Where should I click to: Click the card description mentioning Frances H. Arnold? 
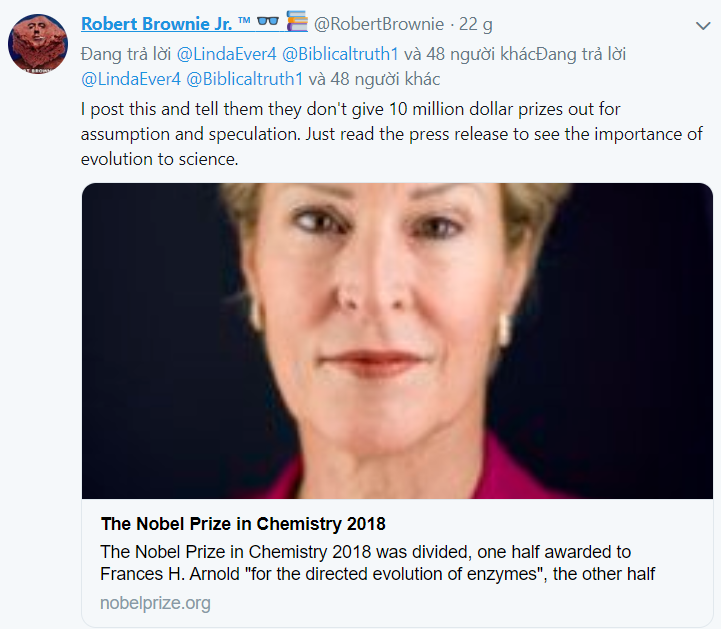378,562
